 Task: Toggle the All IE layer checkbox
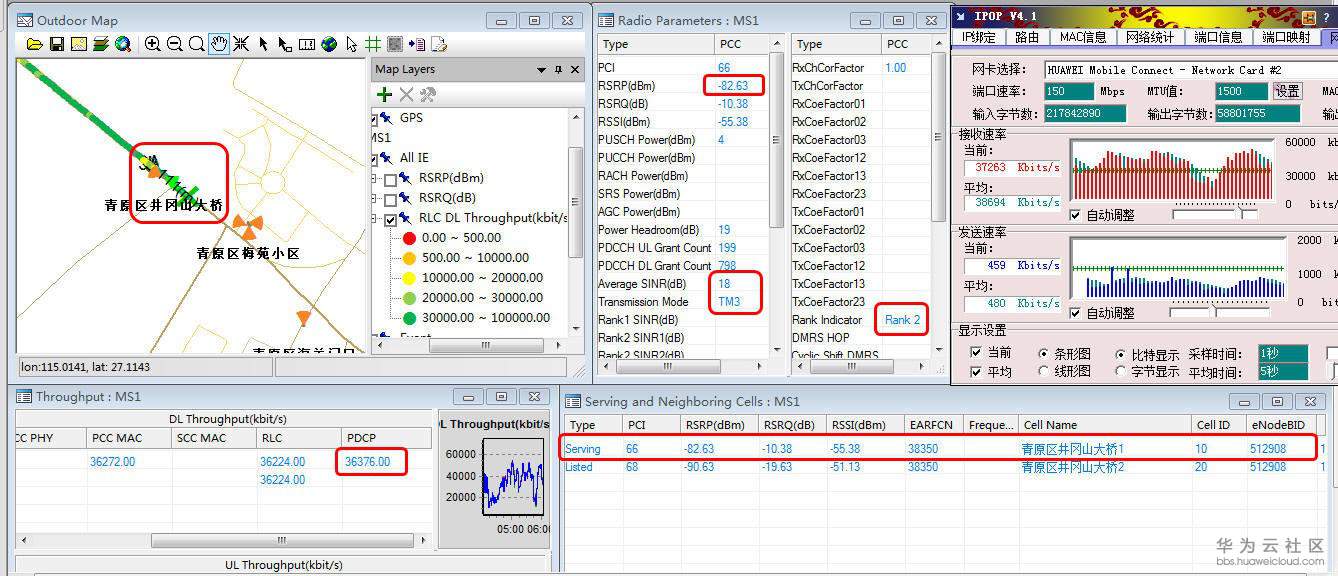374,158
